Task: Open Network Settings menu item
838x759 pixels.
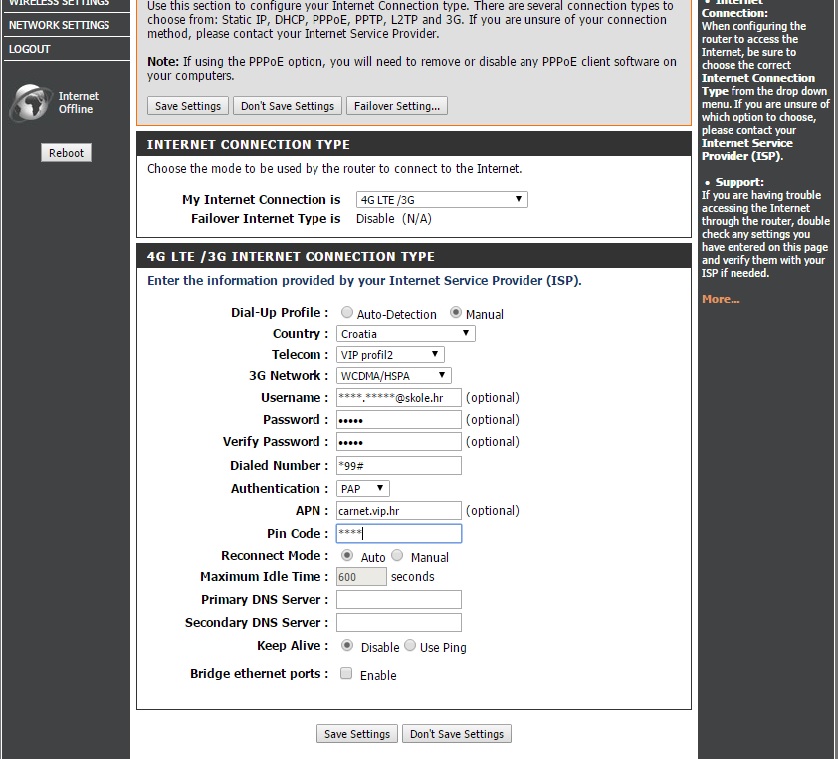Action: (59, 25)
